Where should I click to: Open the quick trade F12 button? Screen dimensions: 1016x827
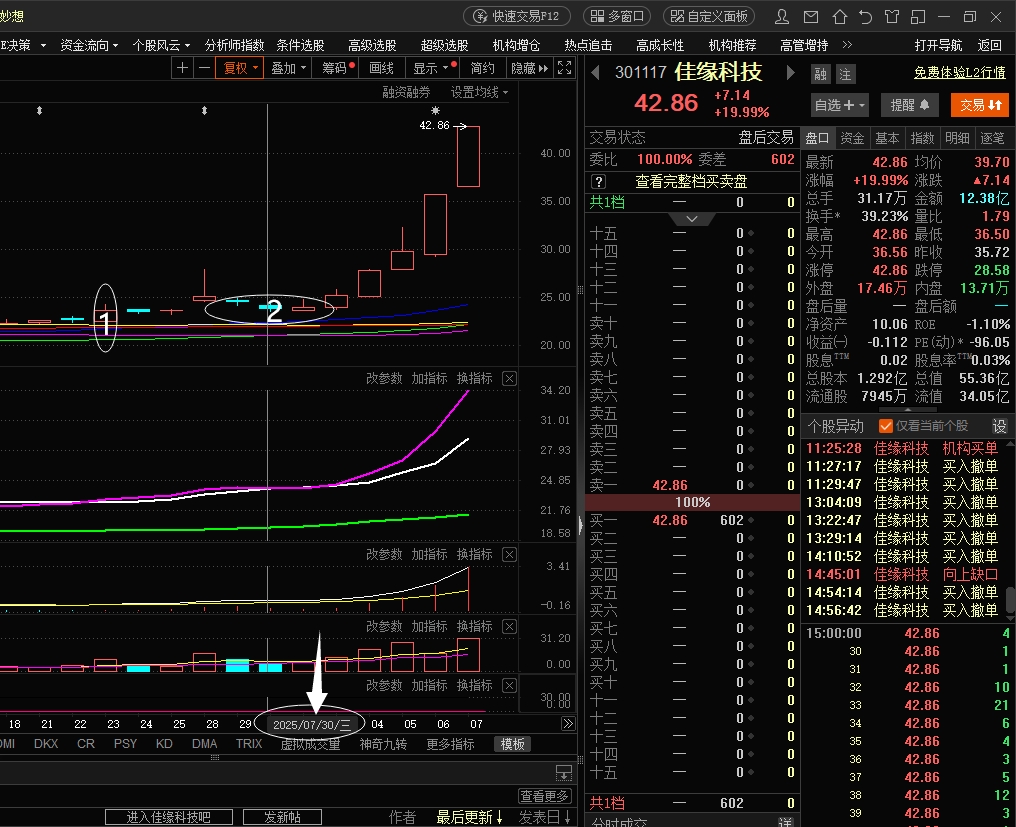516,16
